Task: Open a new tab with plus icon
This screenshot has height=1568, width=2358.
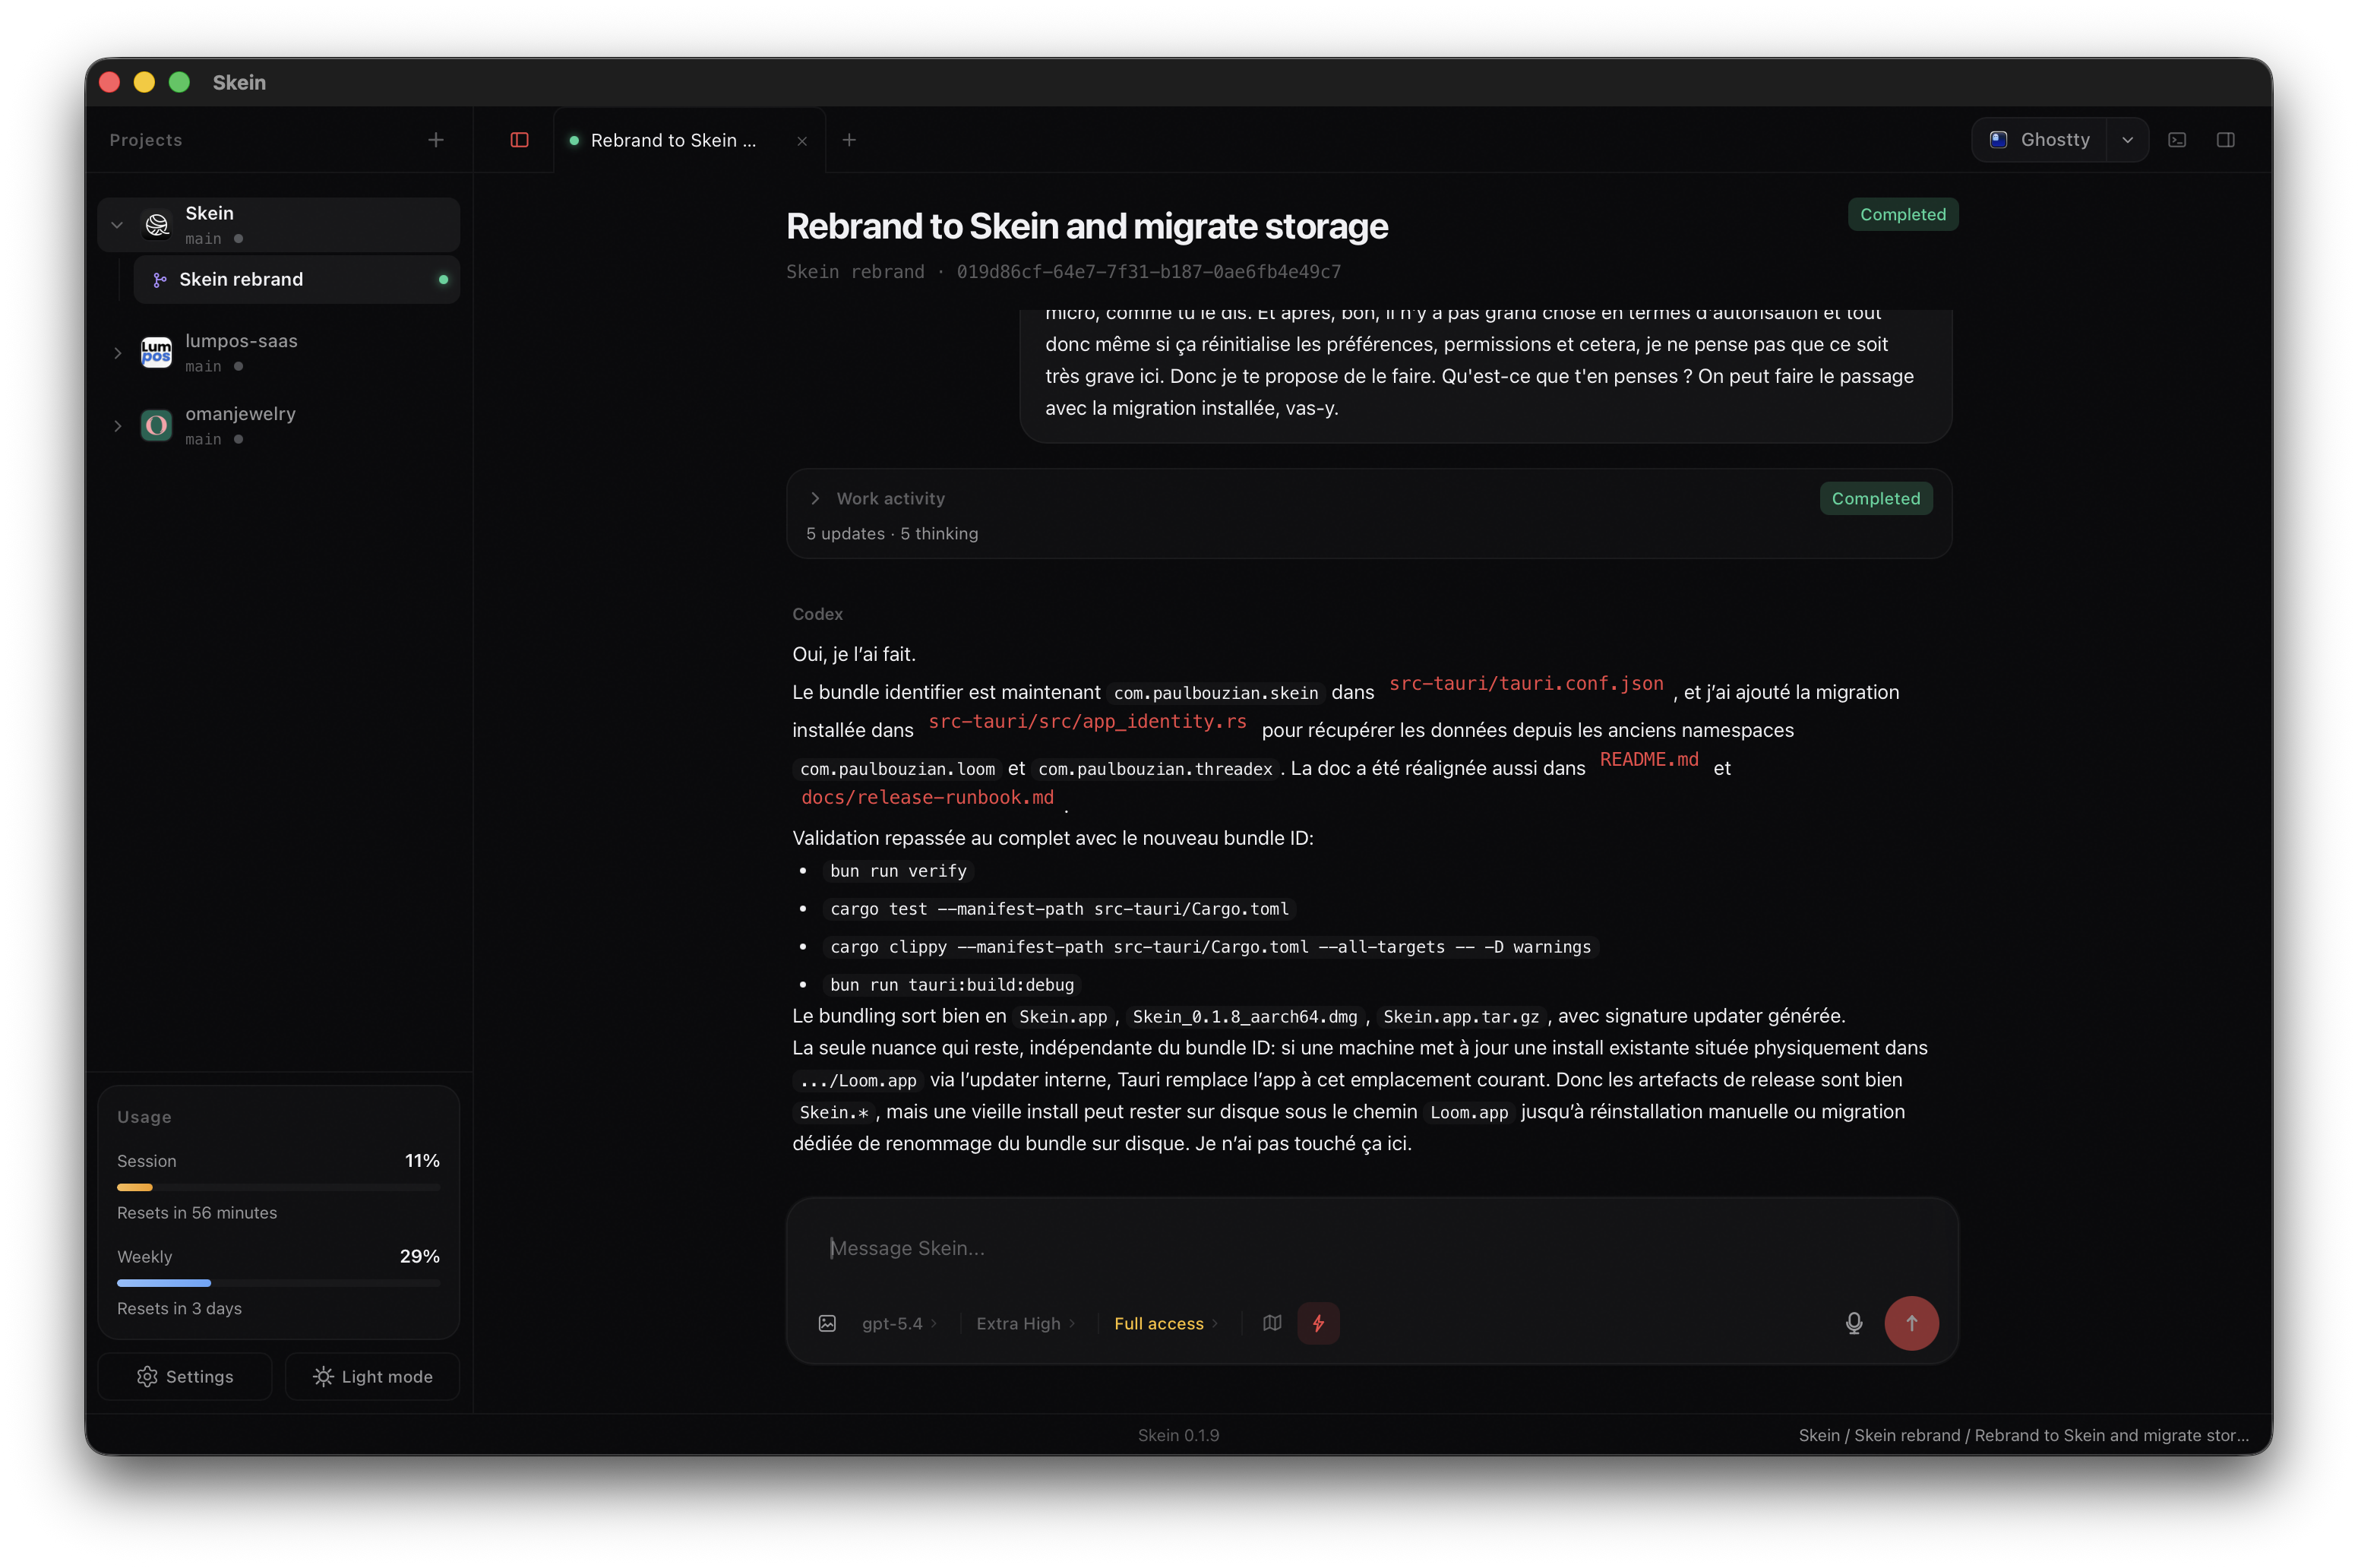Action: pyautogui.click(x=849, y=140)
